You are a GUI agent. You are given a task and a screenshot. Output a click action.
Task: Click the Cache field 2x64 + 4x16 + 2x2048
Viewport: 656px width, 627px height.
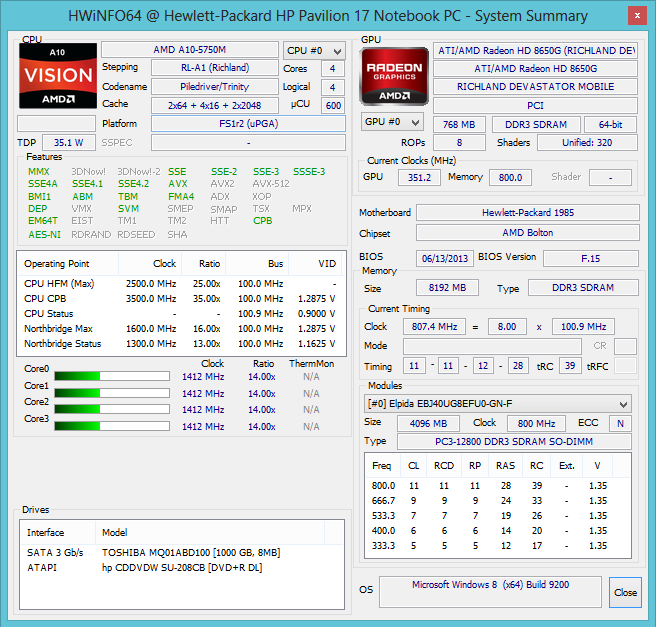coord(215,105)
